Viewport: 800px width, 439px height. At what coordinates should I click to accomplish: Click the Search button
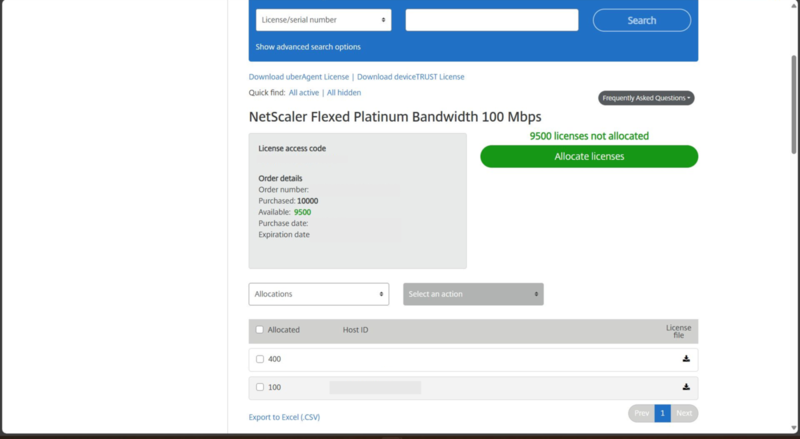pyautogui.click(x=642, y=20)
